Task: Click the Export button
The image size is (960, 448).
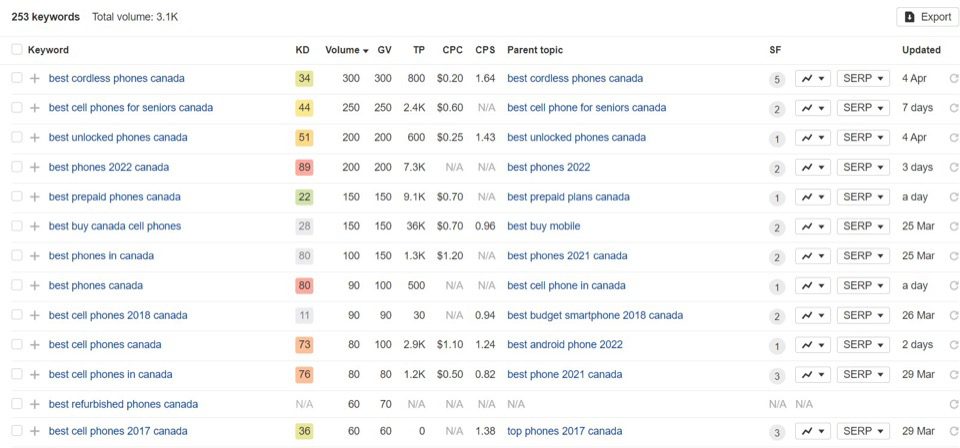Action: [926, 17]
